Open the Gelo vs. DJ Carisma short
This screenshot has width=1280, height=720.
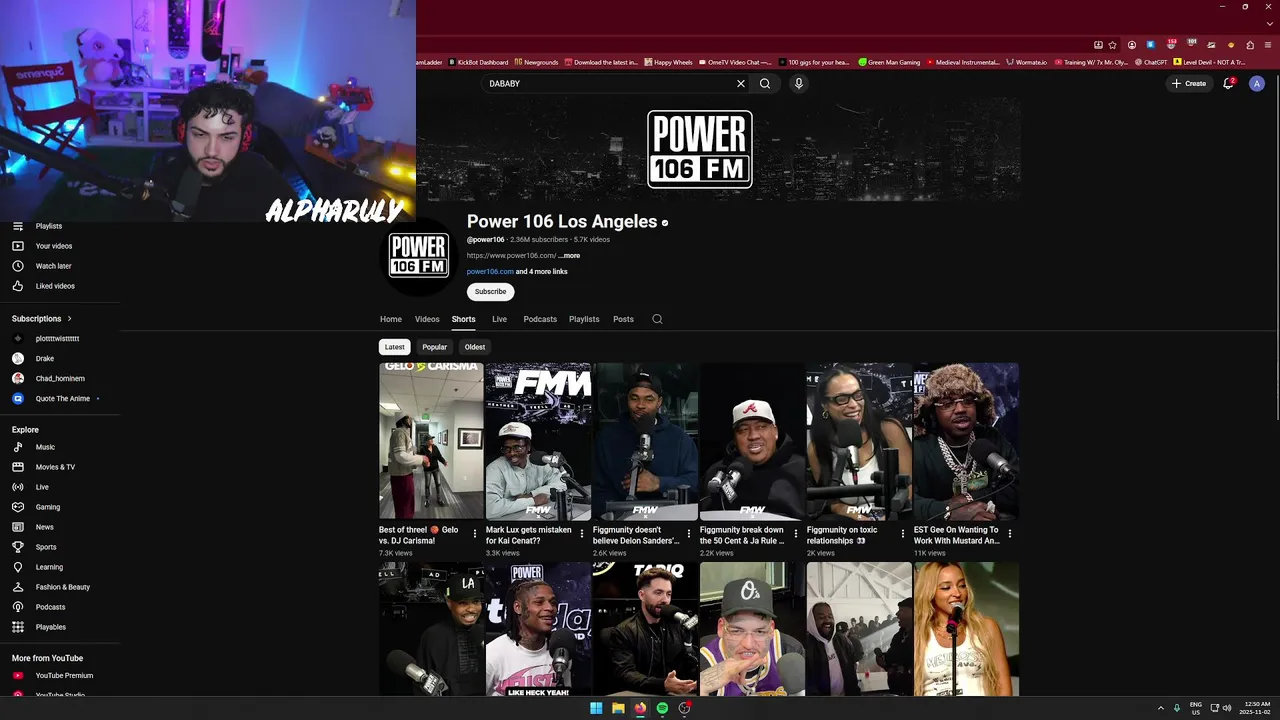pos(431,441)
